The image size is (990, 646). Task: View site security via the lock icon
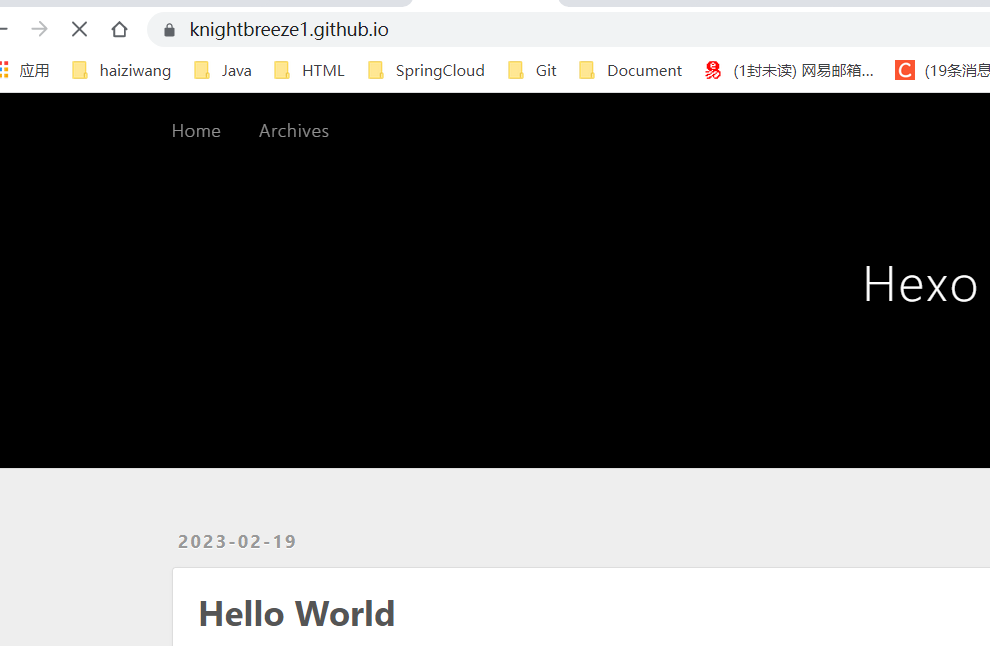tap(169, 30)
